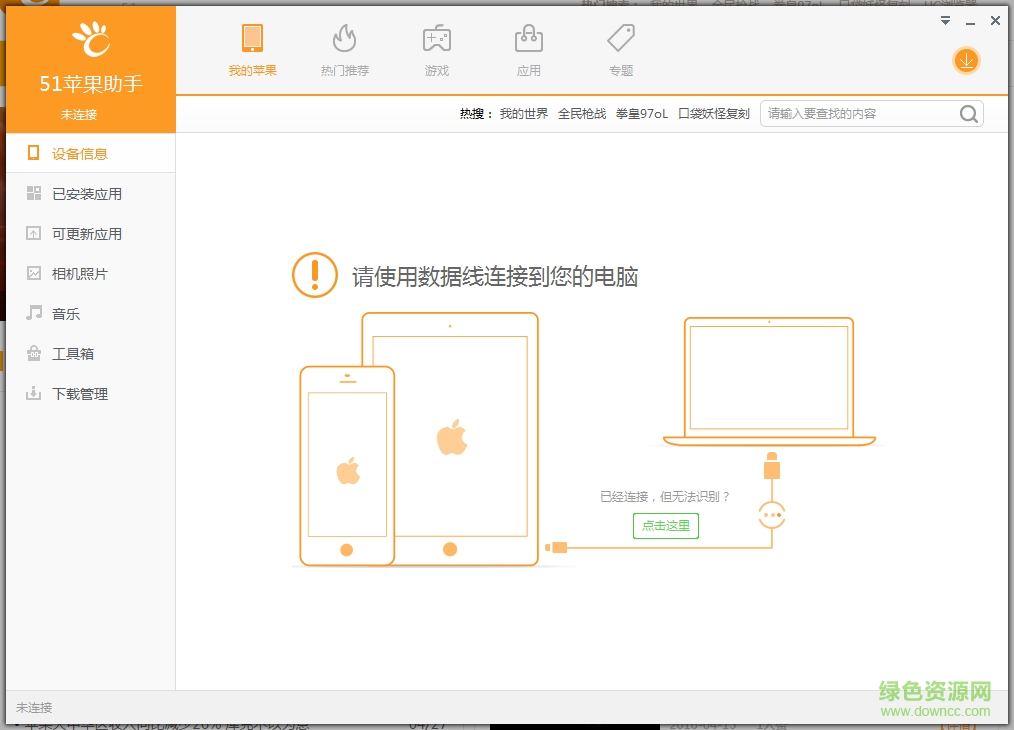Open the 音乐 (Music) section
This screenshot has width=1014, height=730.
(70, 313)
